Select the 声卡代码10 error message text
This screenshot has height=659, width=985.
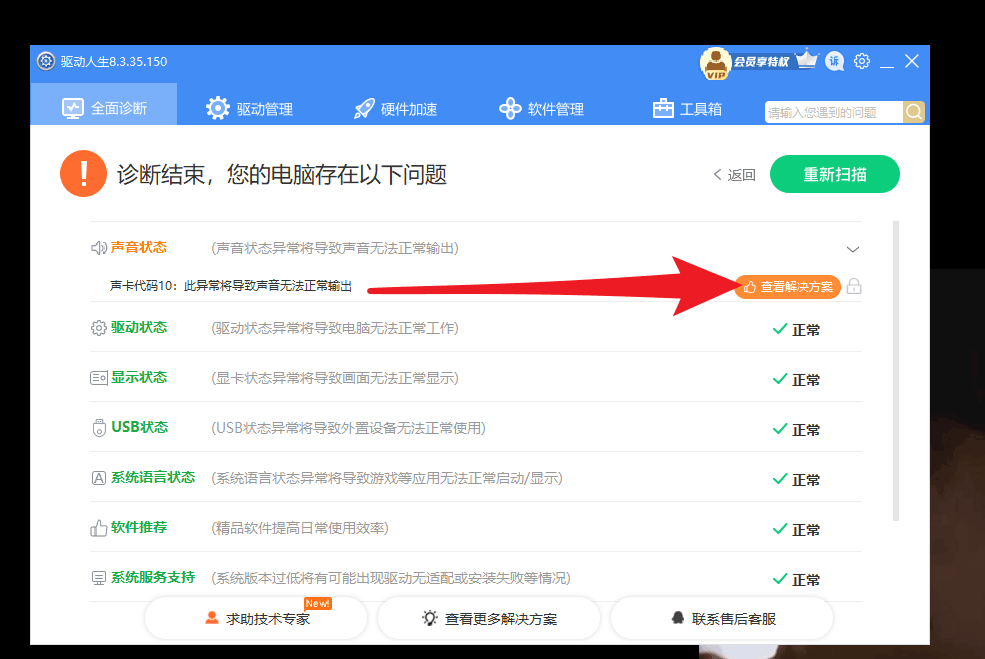[231, 286]
